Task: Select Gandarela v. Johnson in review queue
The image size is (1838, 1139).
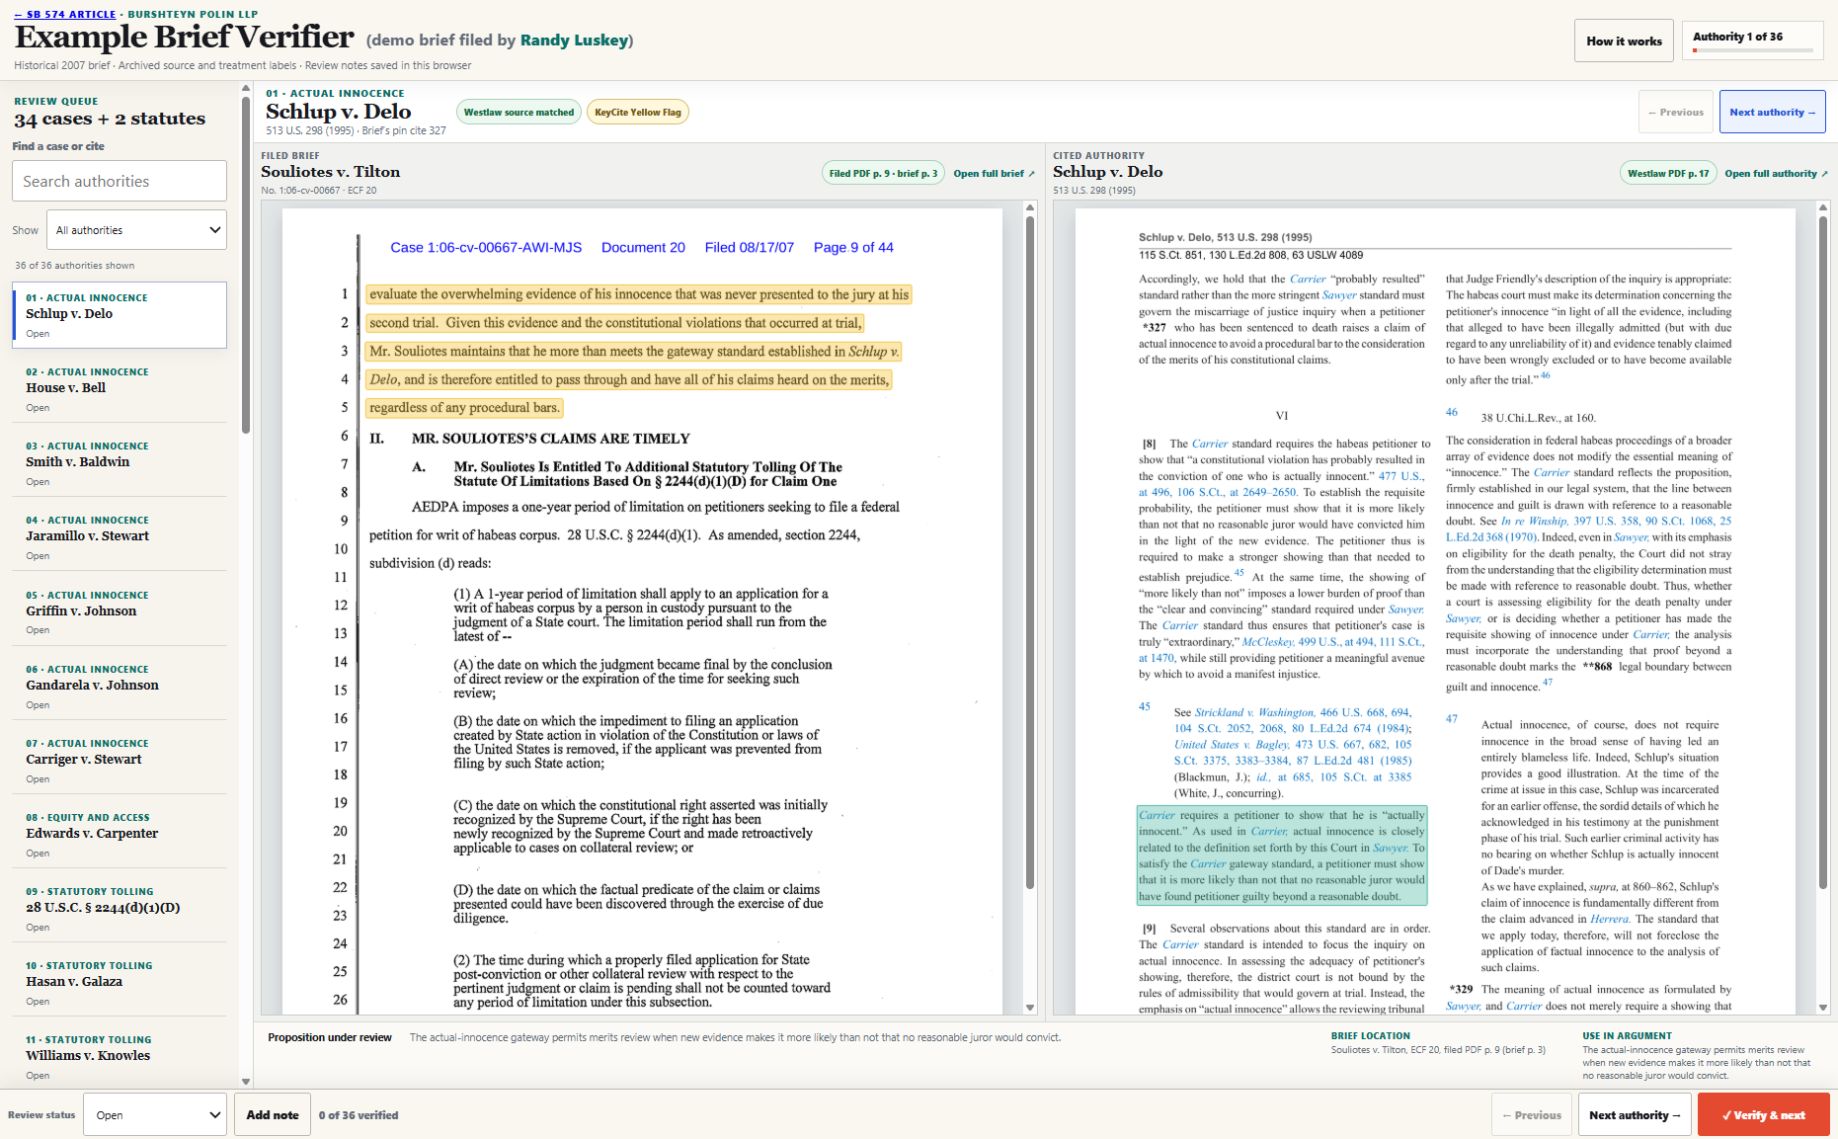Action: pos(119,686)
